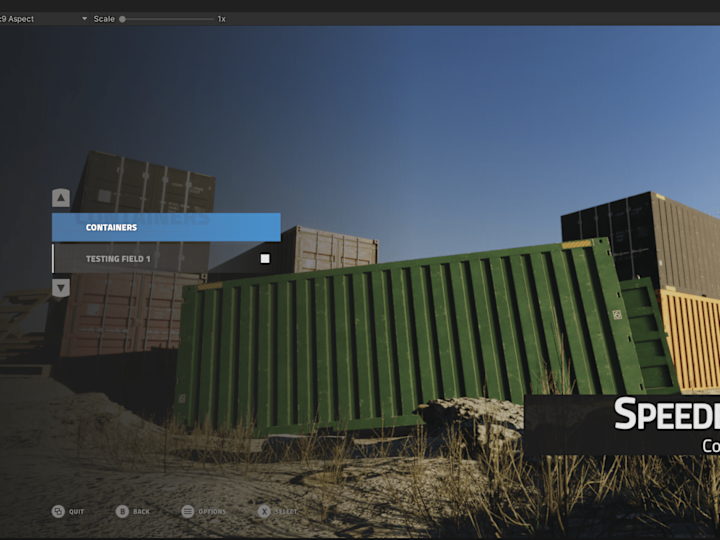This screenshot has width=720, height=540.
Task: Click the down arrow below the level list
Action: tap(61, 288)
